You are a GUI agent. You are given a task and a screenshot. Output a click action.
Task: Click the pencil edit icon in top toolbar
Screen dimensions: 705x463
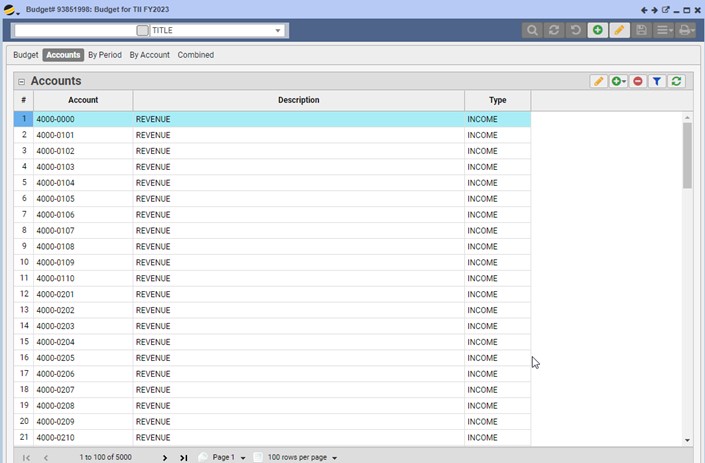coord(619,31)
